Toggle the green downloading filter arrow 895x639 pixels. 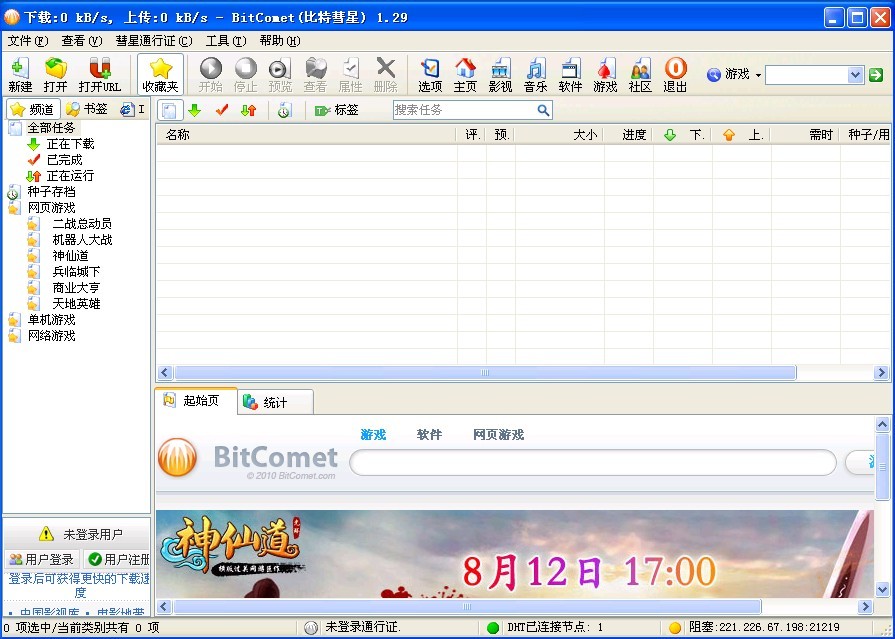195,110
